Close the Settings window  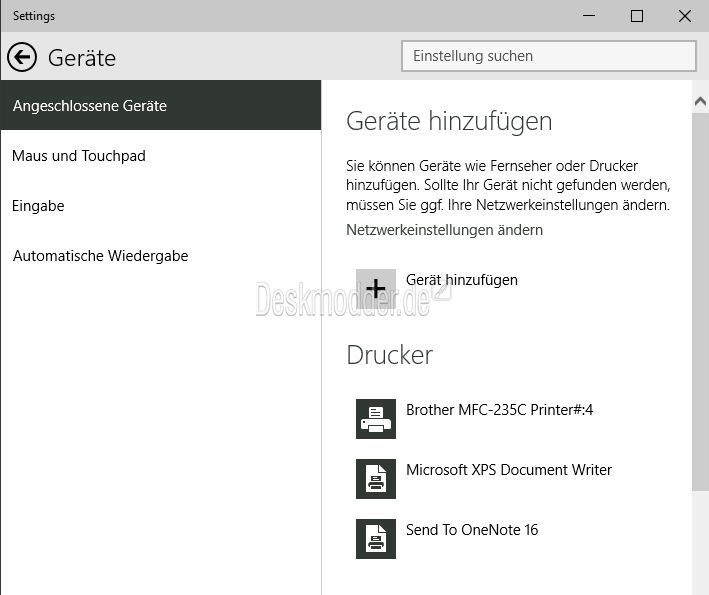685,16
